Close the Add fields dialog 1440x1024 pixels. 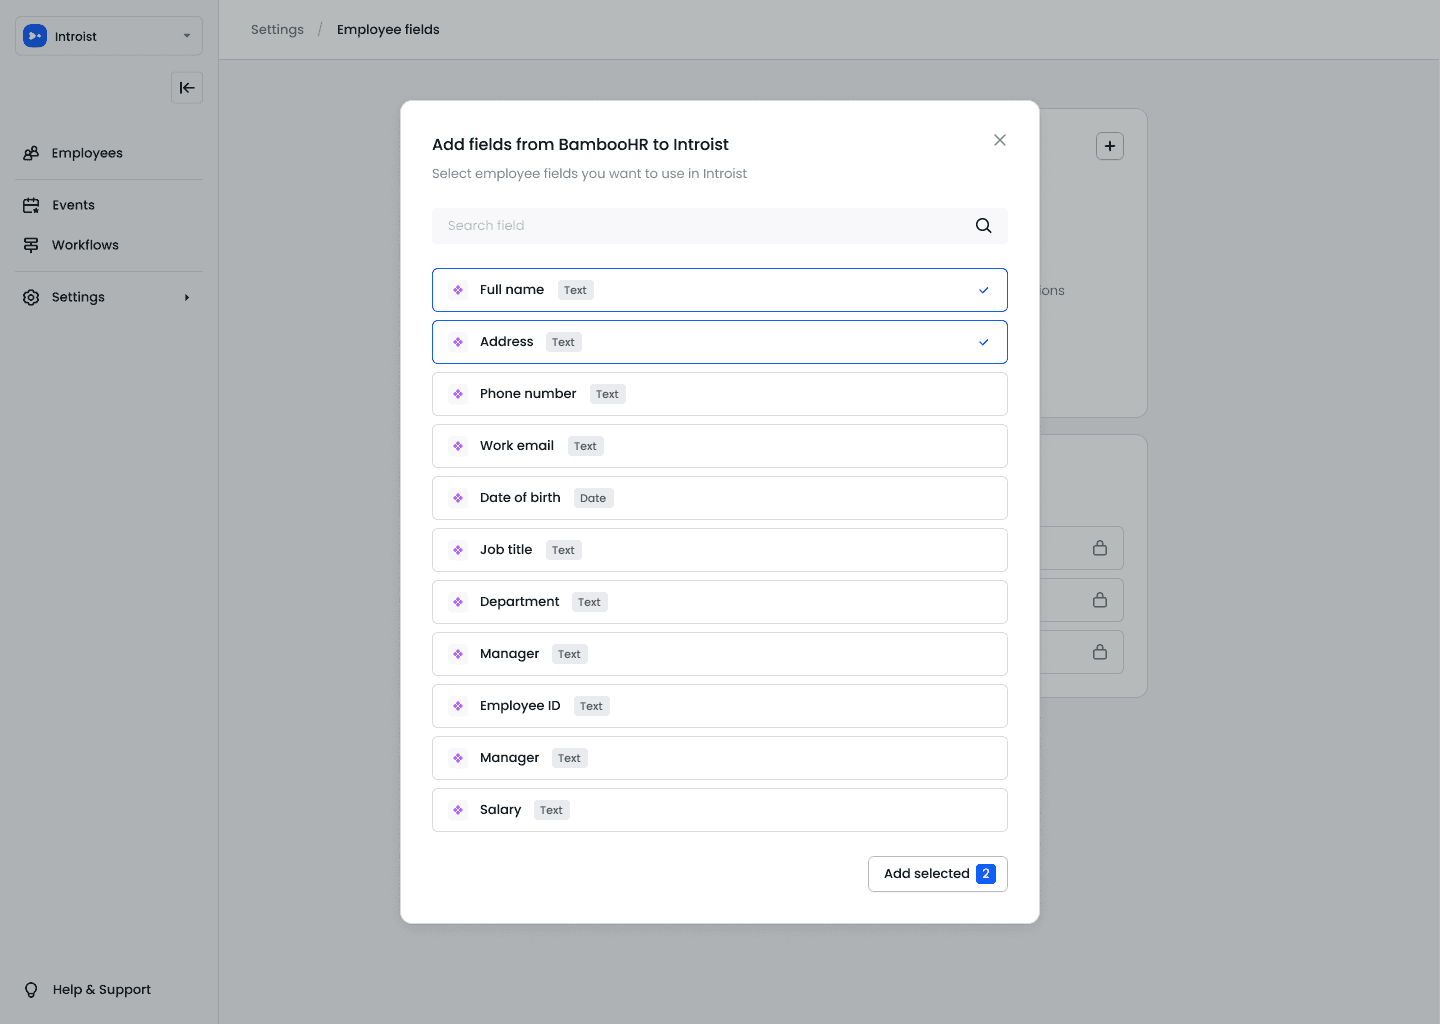pyautogui.click(x=1000, y=140)
